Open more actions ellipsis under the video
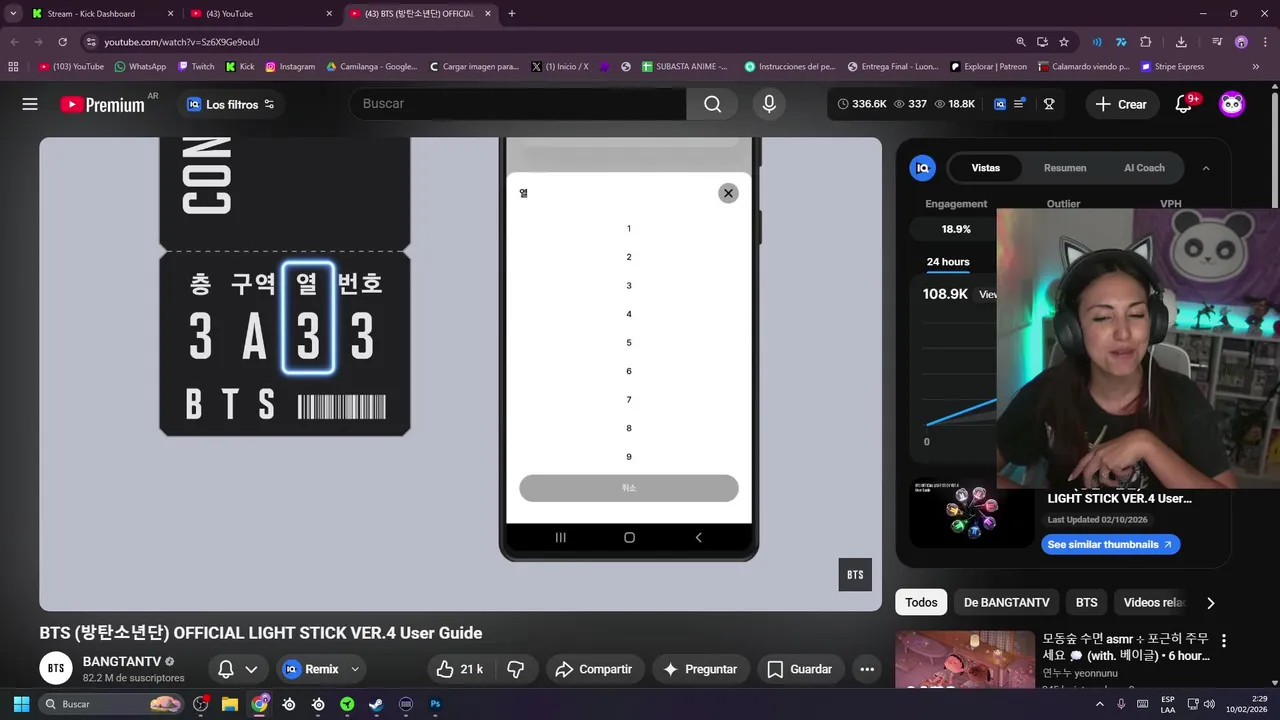Screen dimensions: 1280x720 867,669
